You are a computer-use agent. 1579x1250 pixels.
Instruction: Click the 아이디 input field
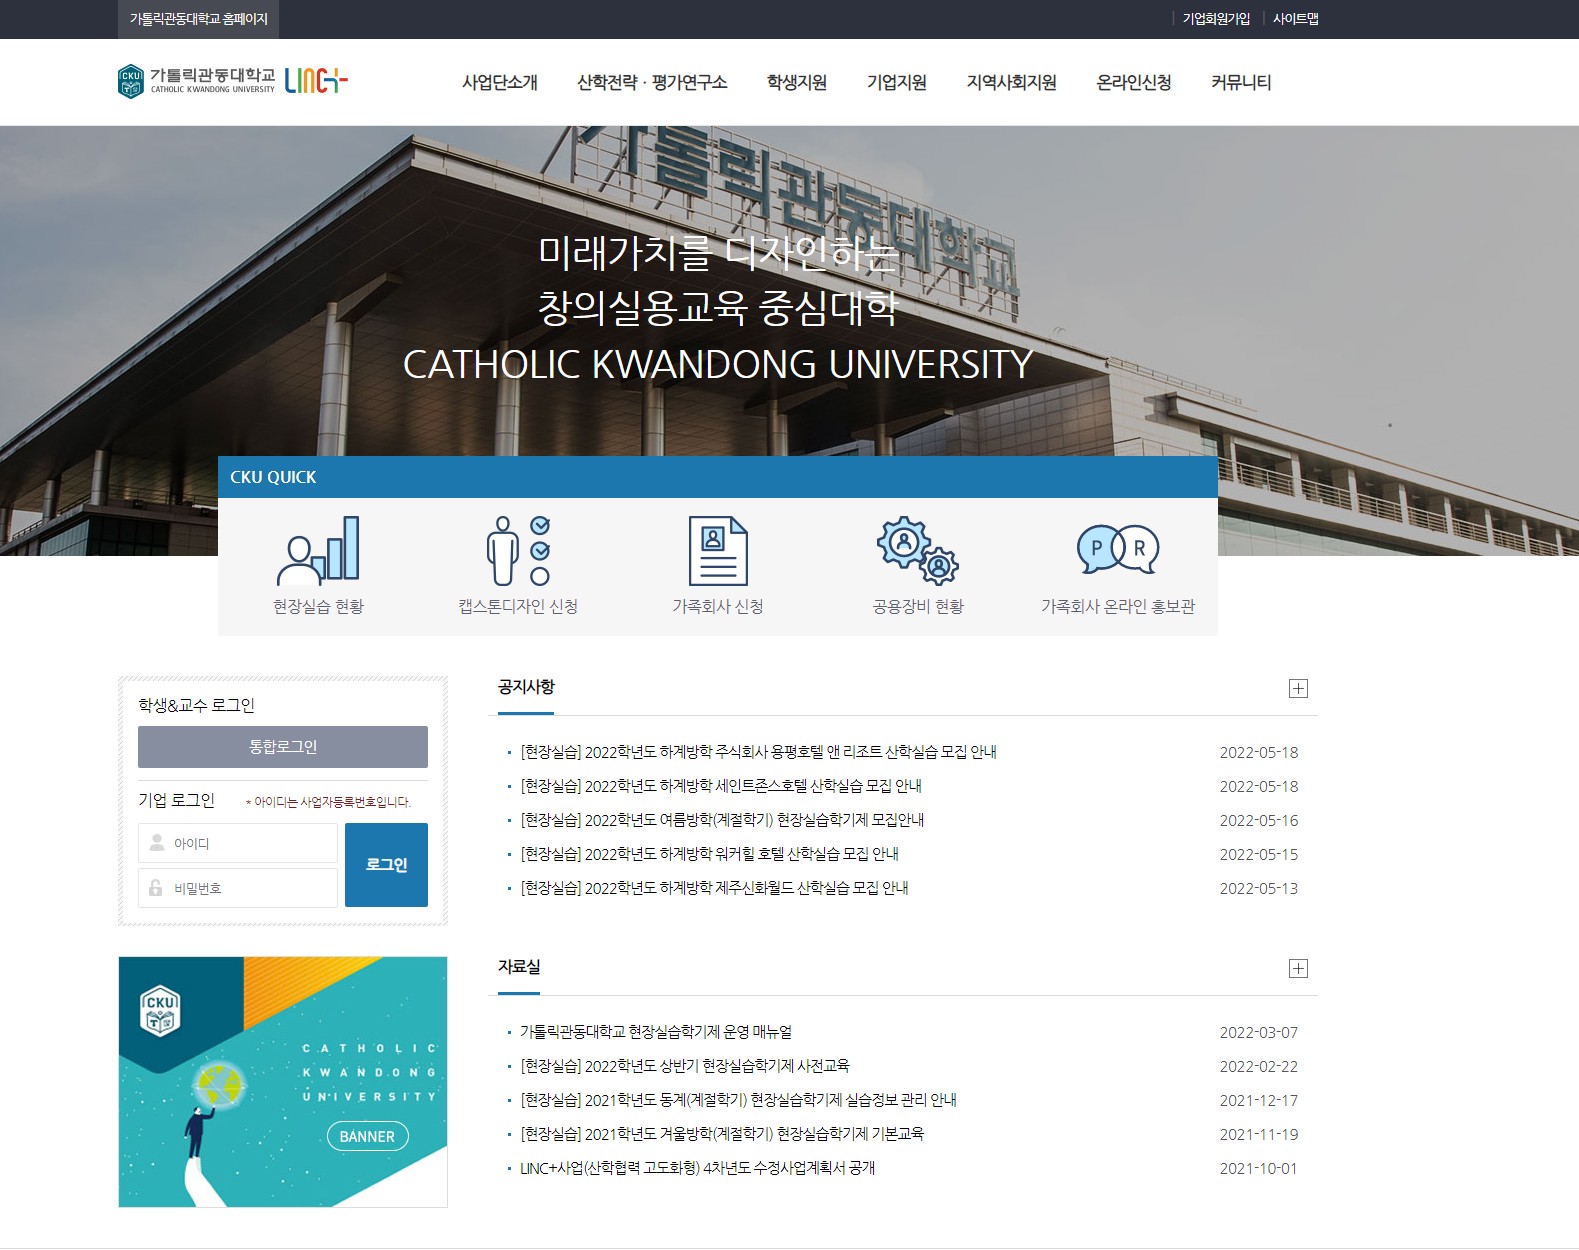click(238, 843)
